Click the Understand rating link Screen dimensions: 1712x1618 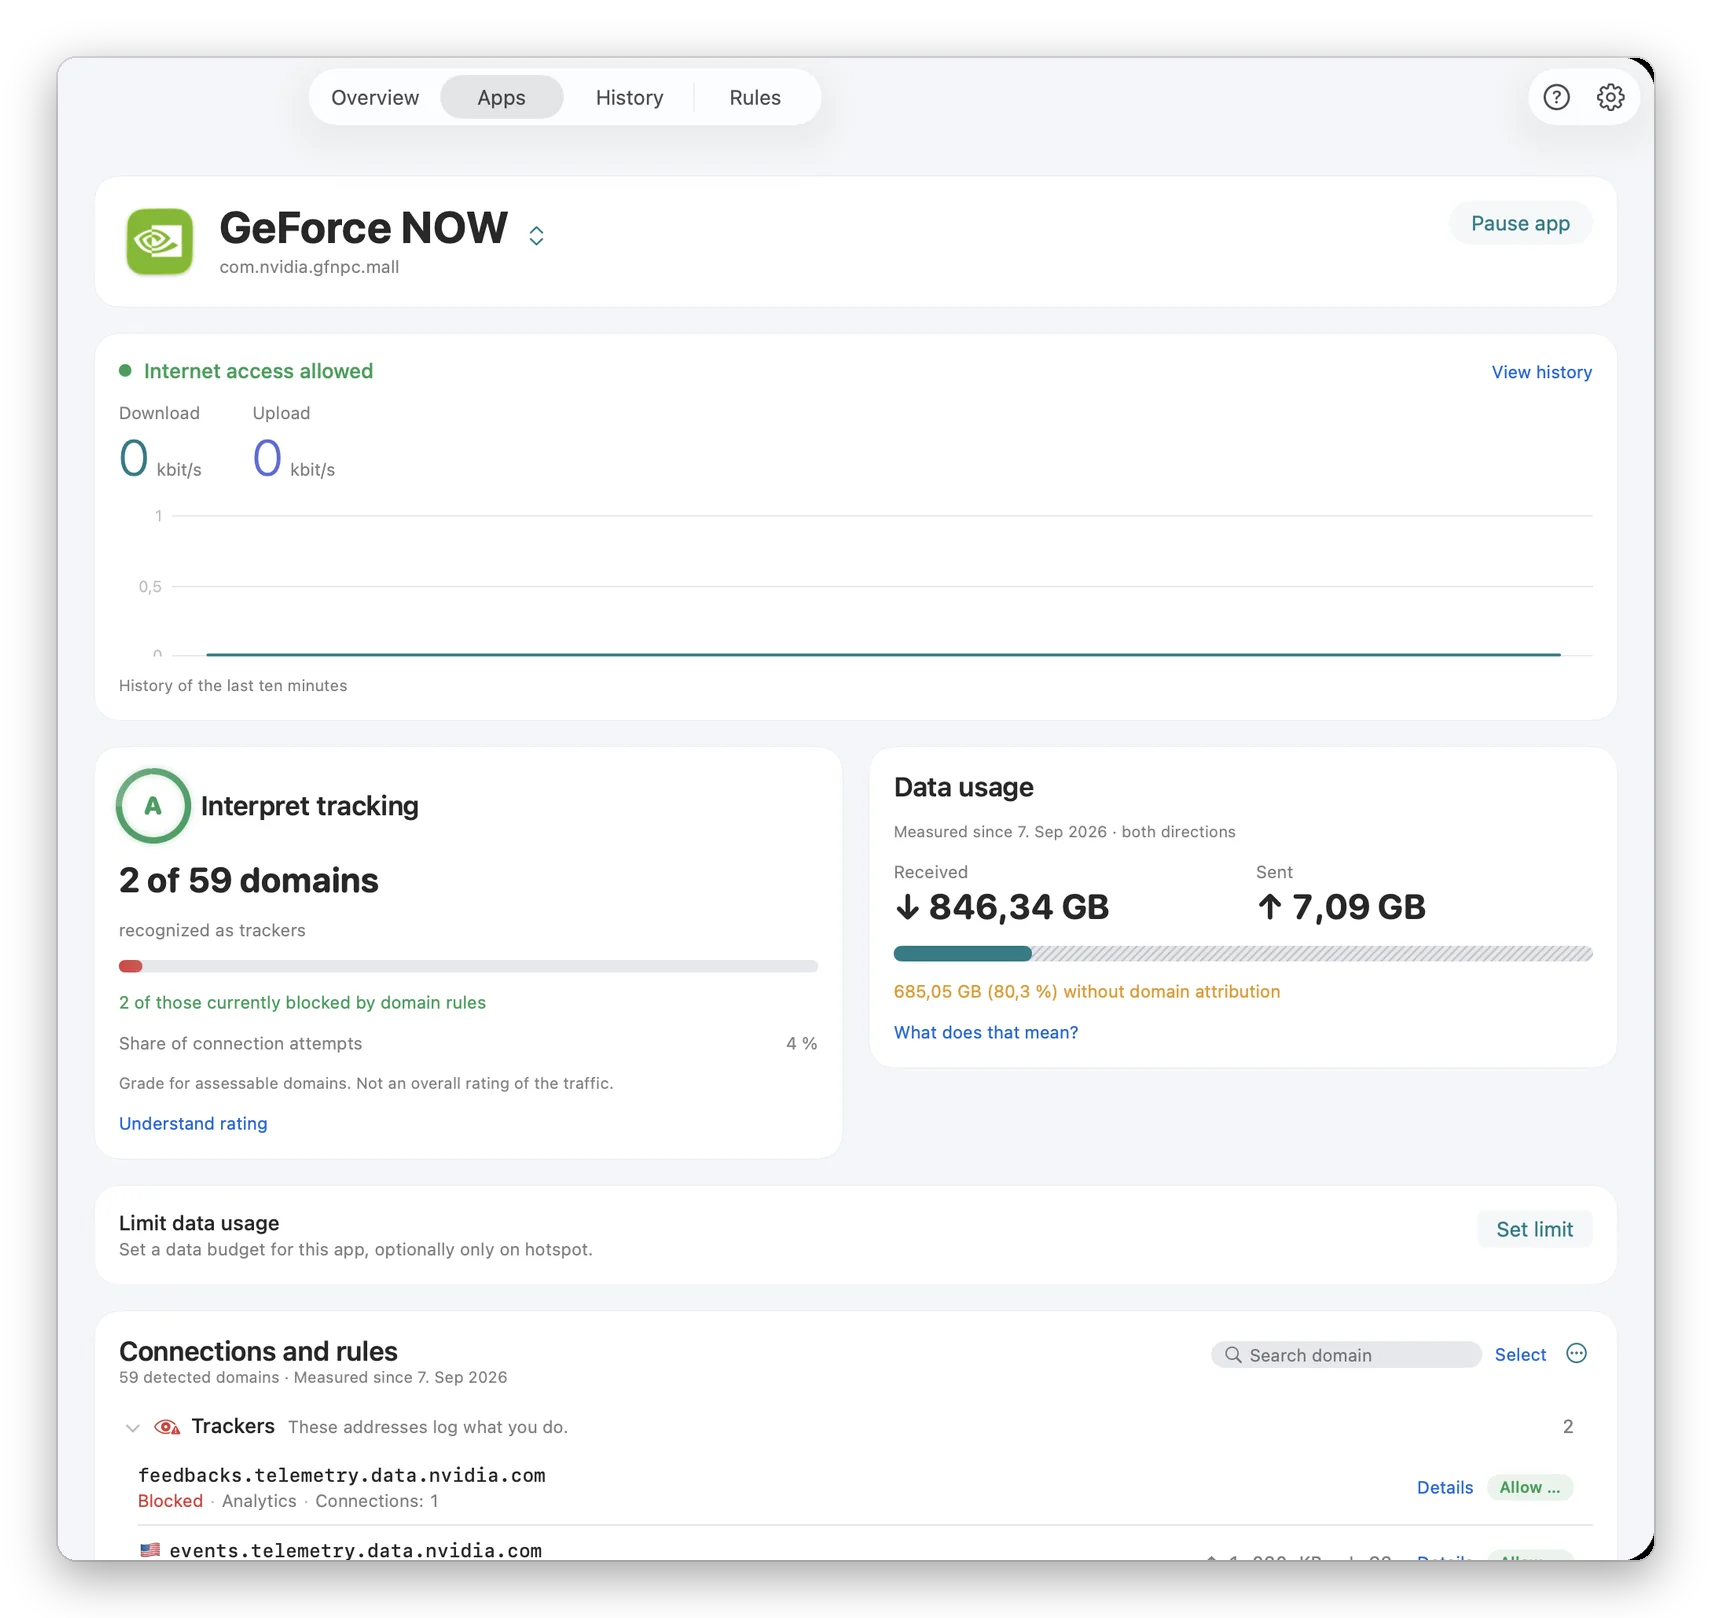[193, 1123]
